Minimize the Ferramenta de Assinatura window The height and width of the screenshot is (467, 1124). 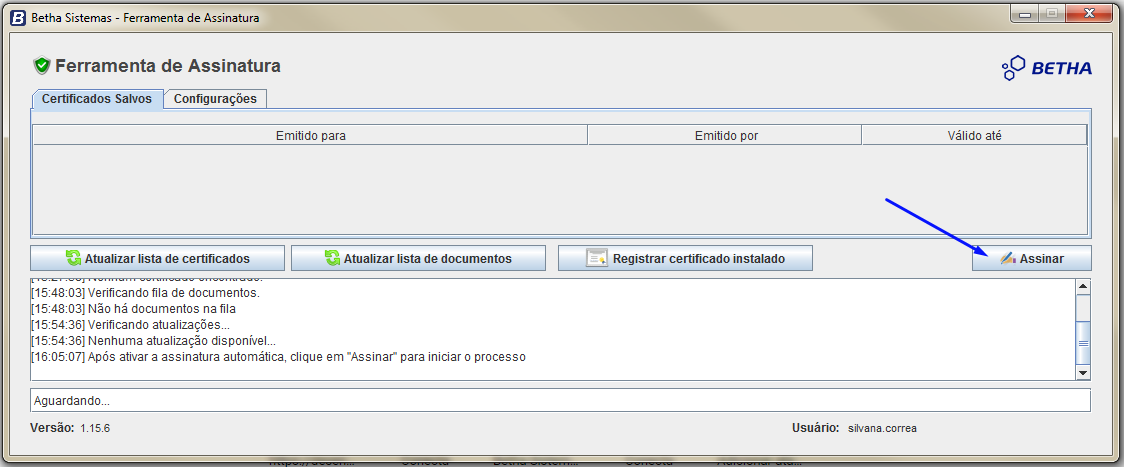point(1026,13)
